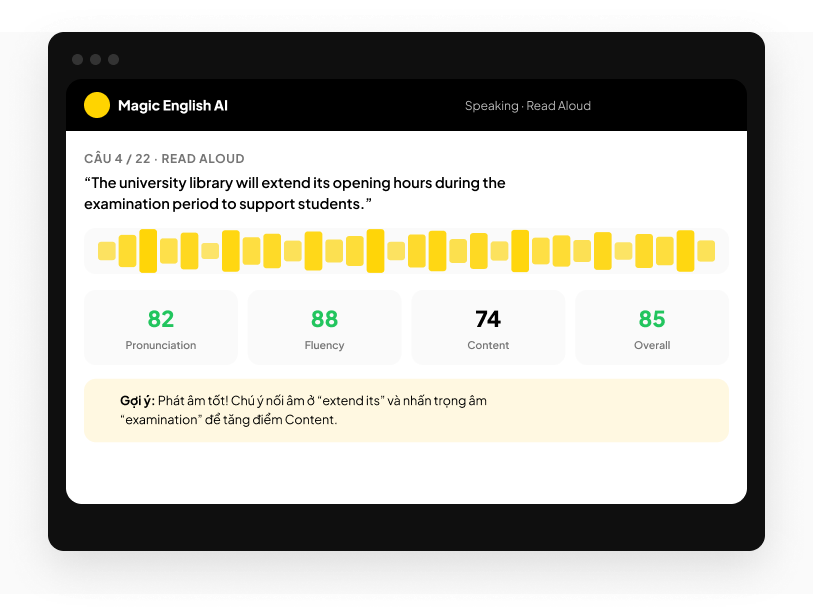The image size is (813, 615).
Task: Click the first gray window control dot
Action: [78, 60]
